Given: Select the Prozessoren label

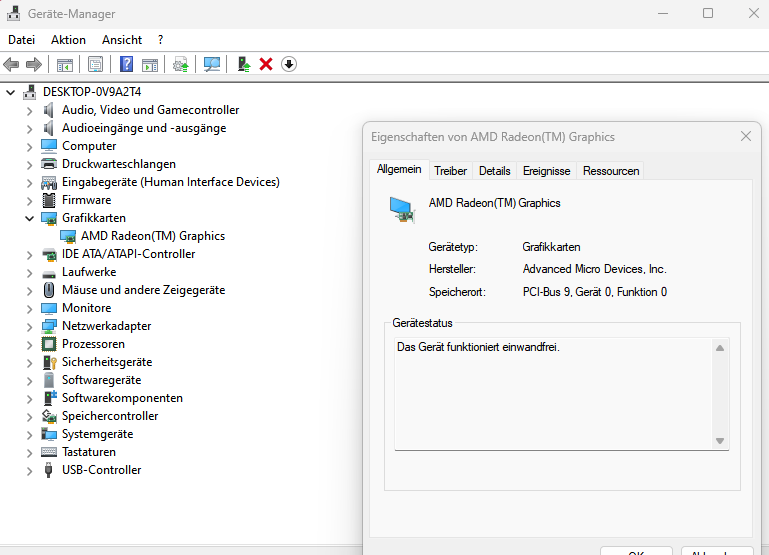Looking at the screenshot, I should pos(93,344).
